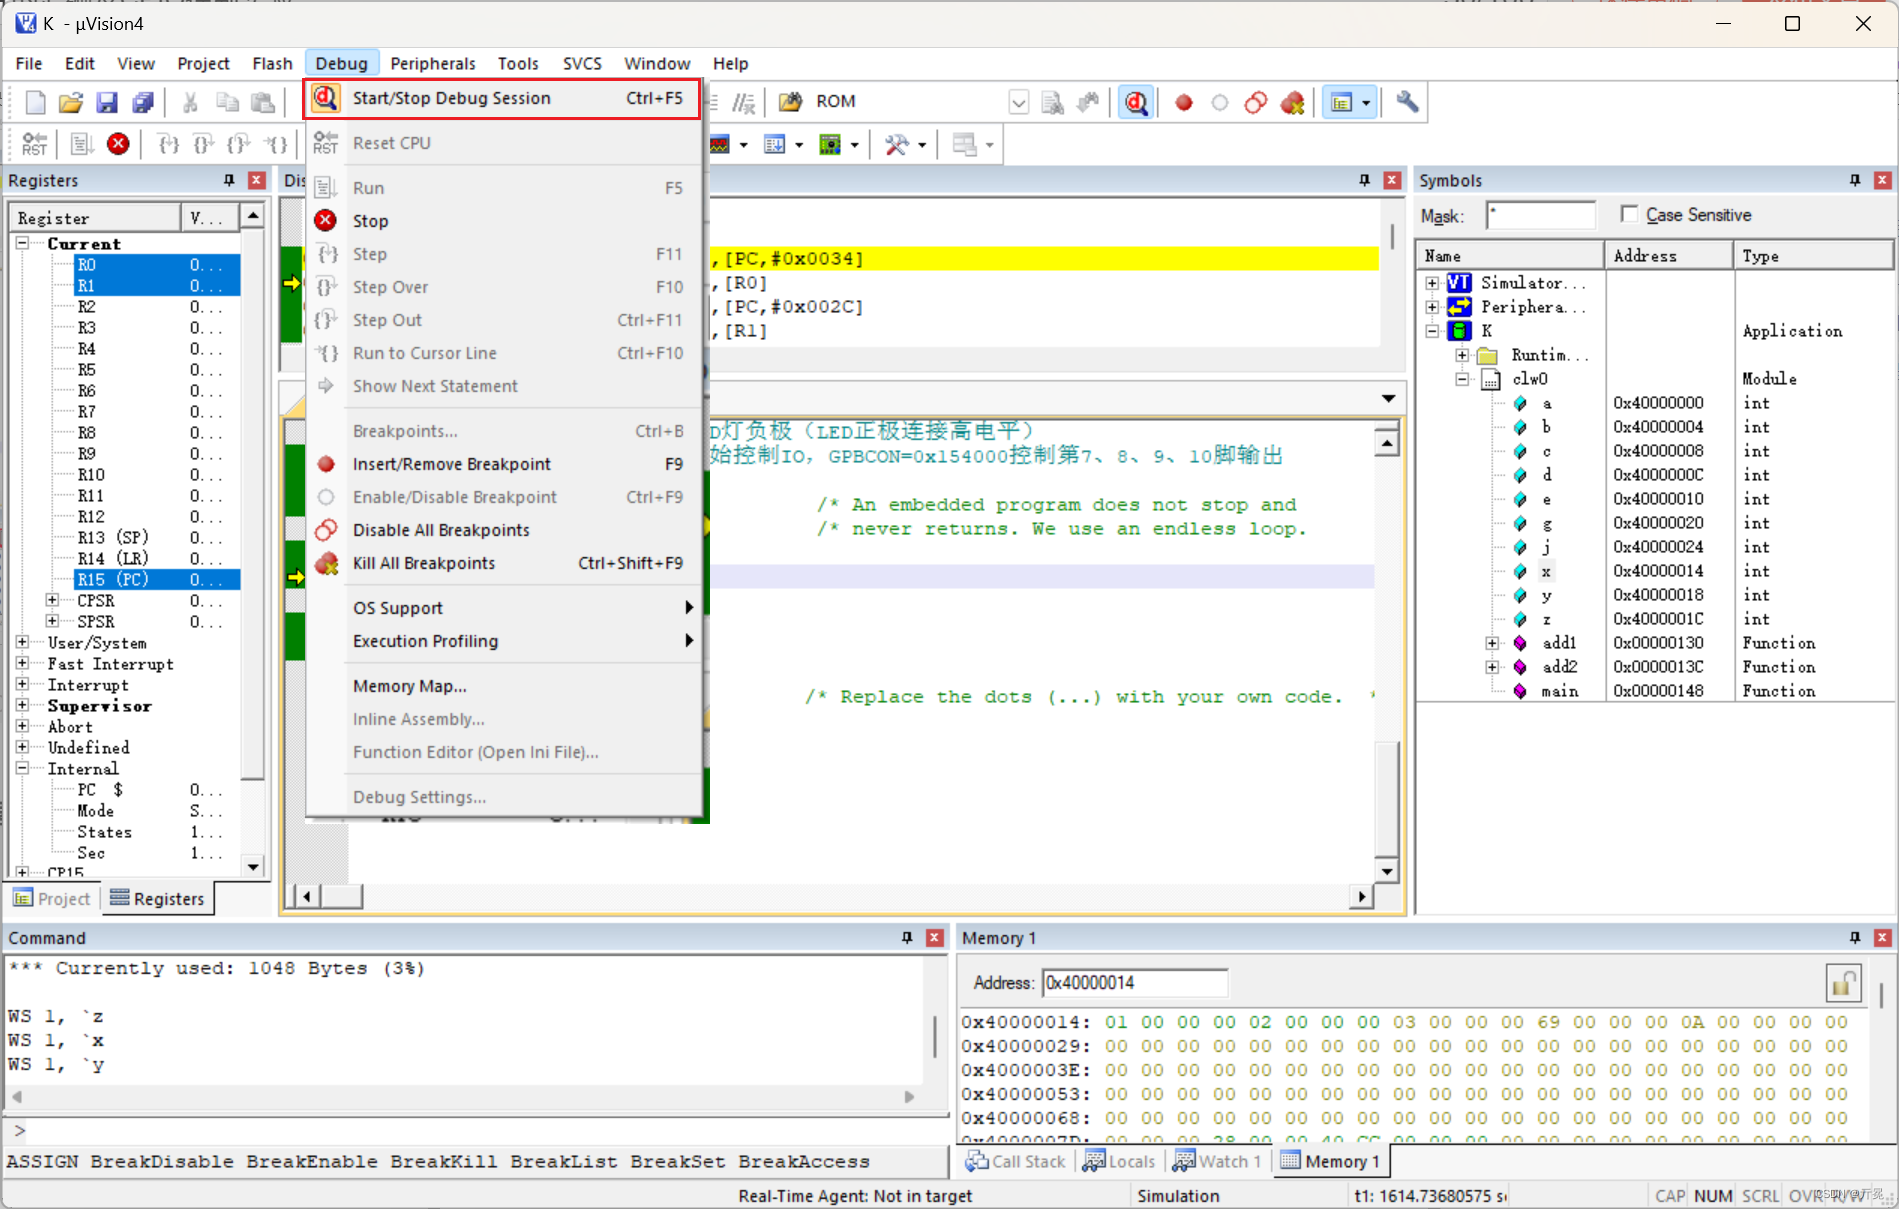1899x1209 pixels.
Task: Open the Execution Profiling submenu
Action: click(503, 641)
